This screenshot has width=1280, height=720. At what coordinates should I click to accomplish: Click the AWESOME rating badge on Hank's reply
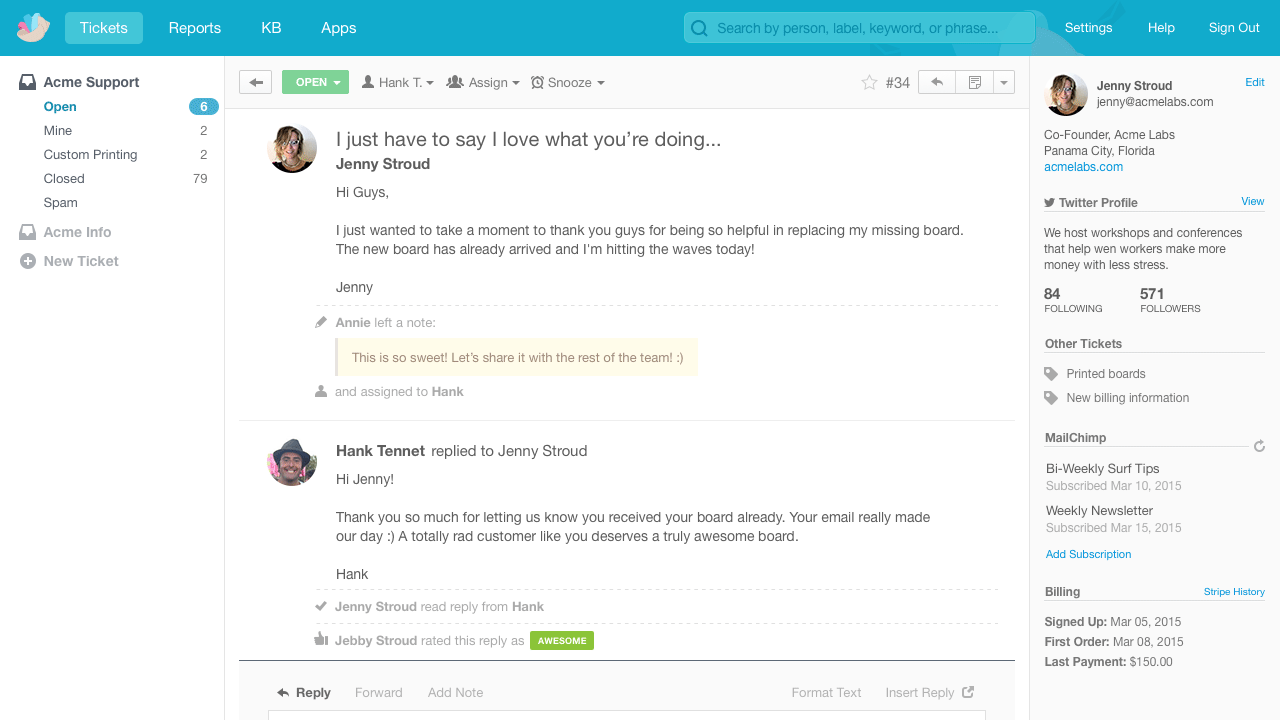click(561, 640)
